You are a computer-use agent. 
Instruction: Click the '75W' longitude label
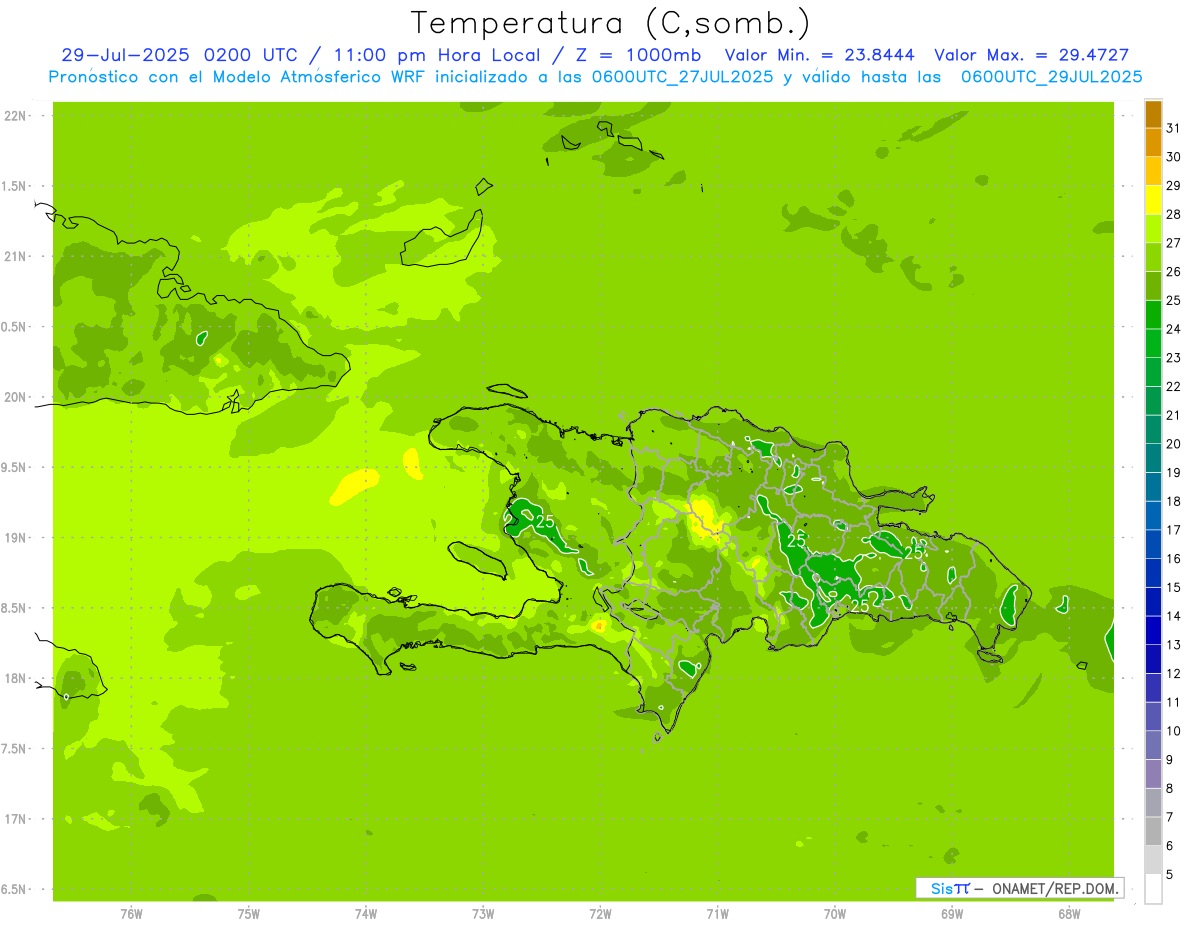pos(249,914)
